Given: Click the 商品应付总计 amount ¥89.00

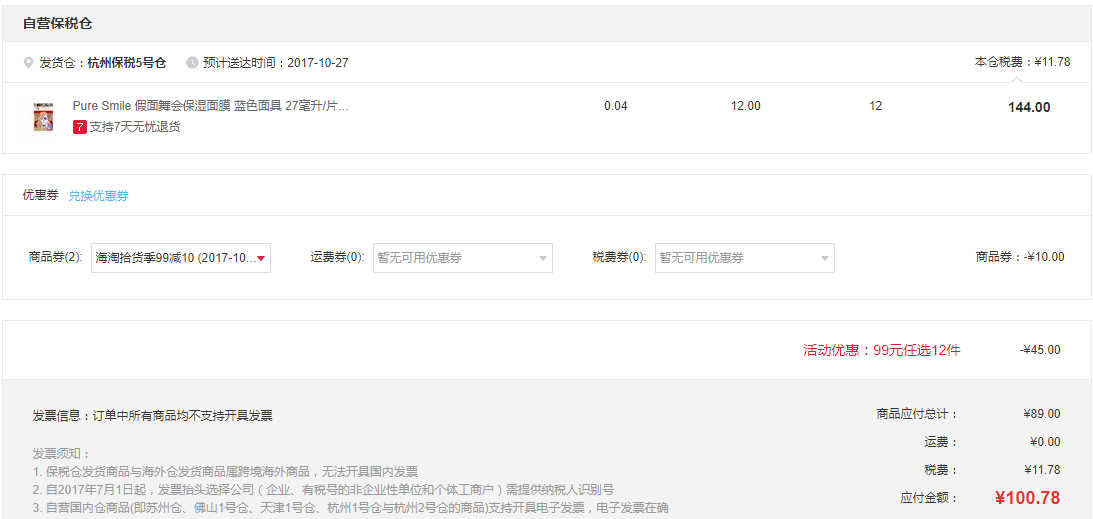Looking at the screenshot, I should [1041, 414].
